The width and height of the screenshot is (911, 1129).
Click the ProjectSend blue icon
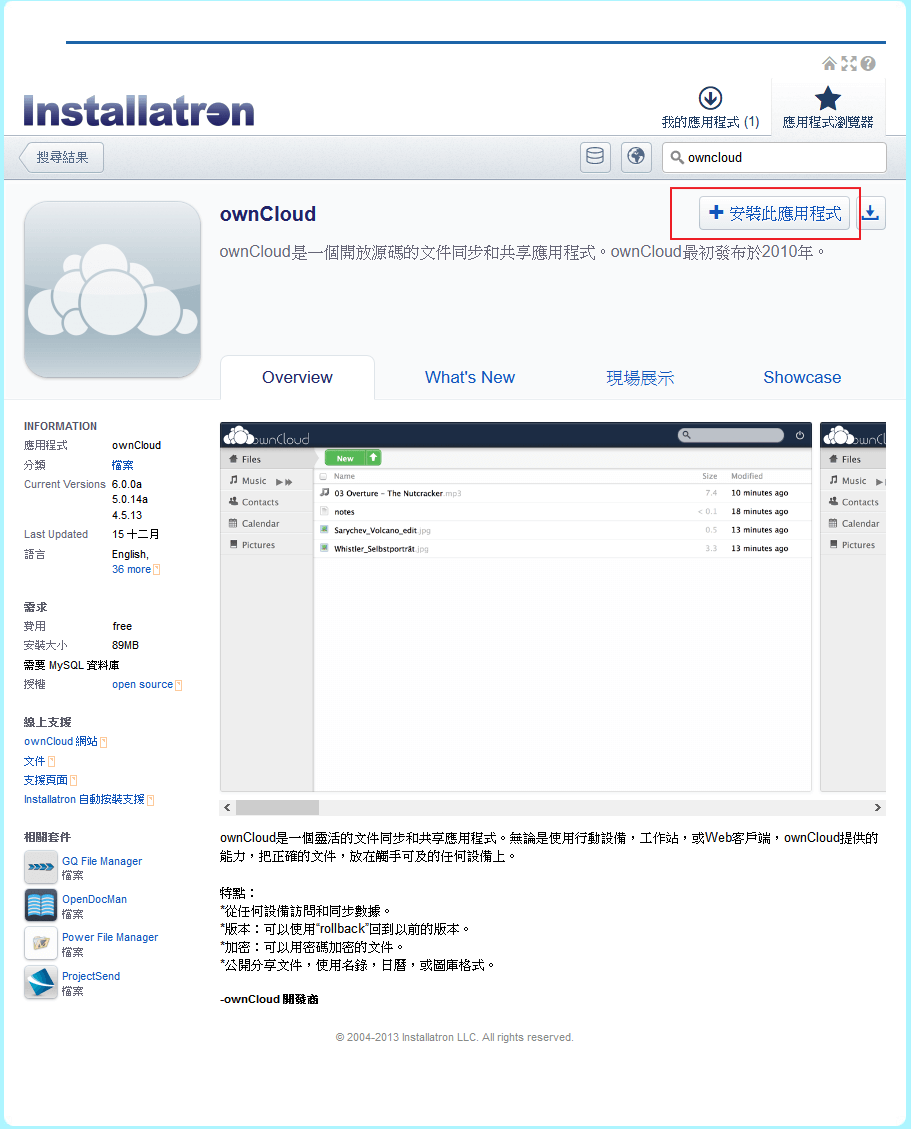tap(40, 982)
